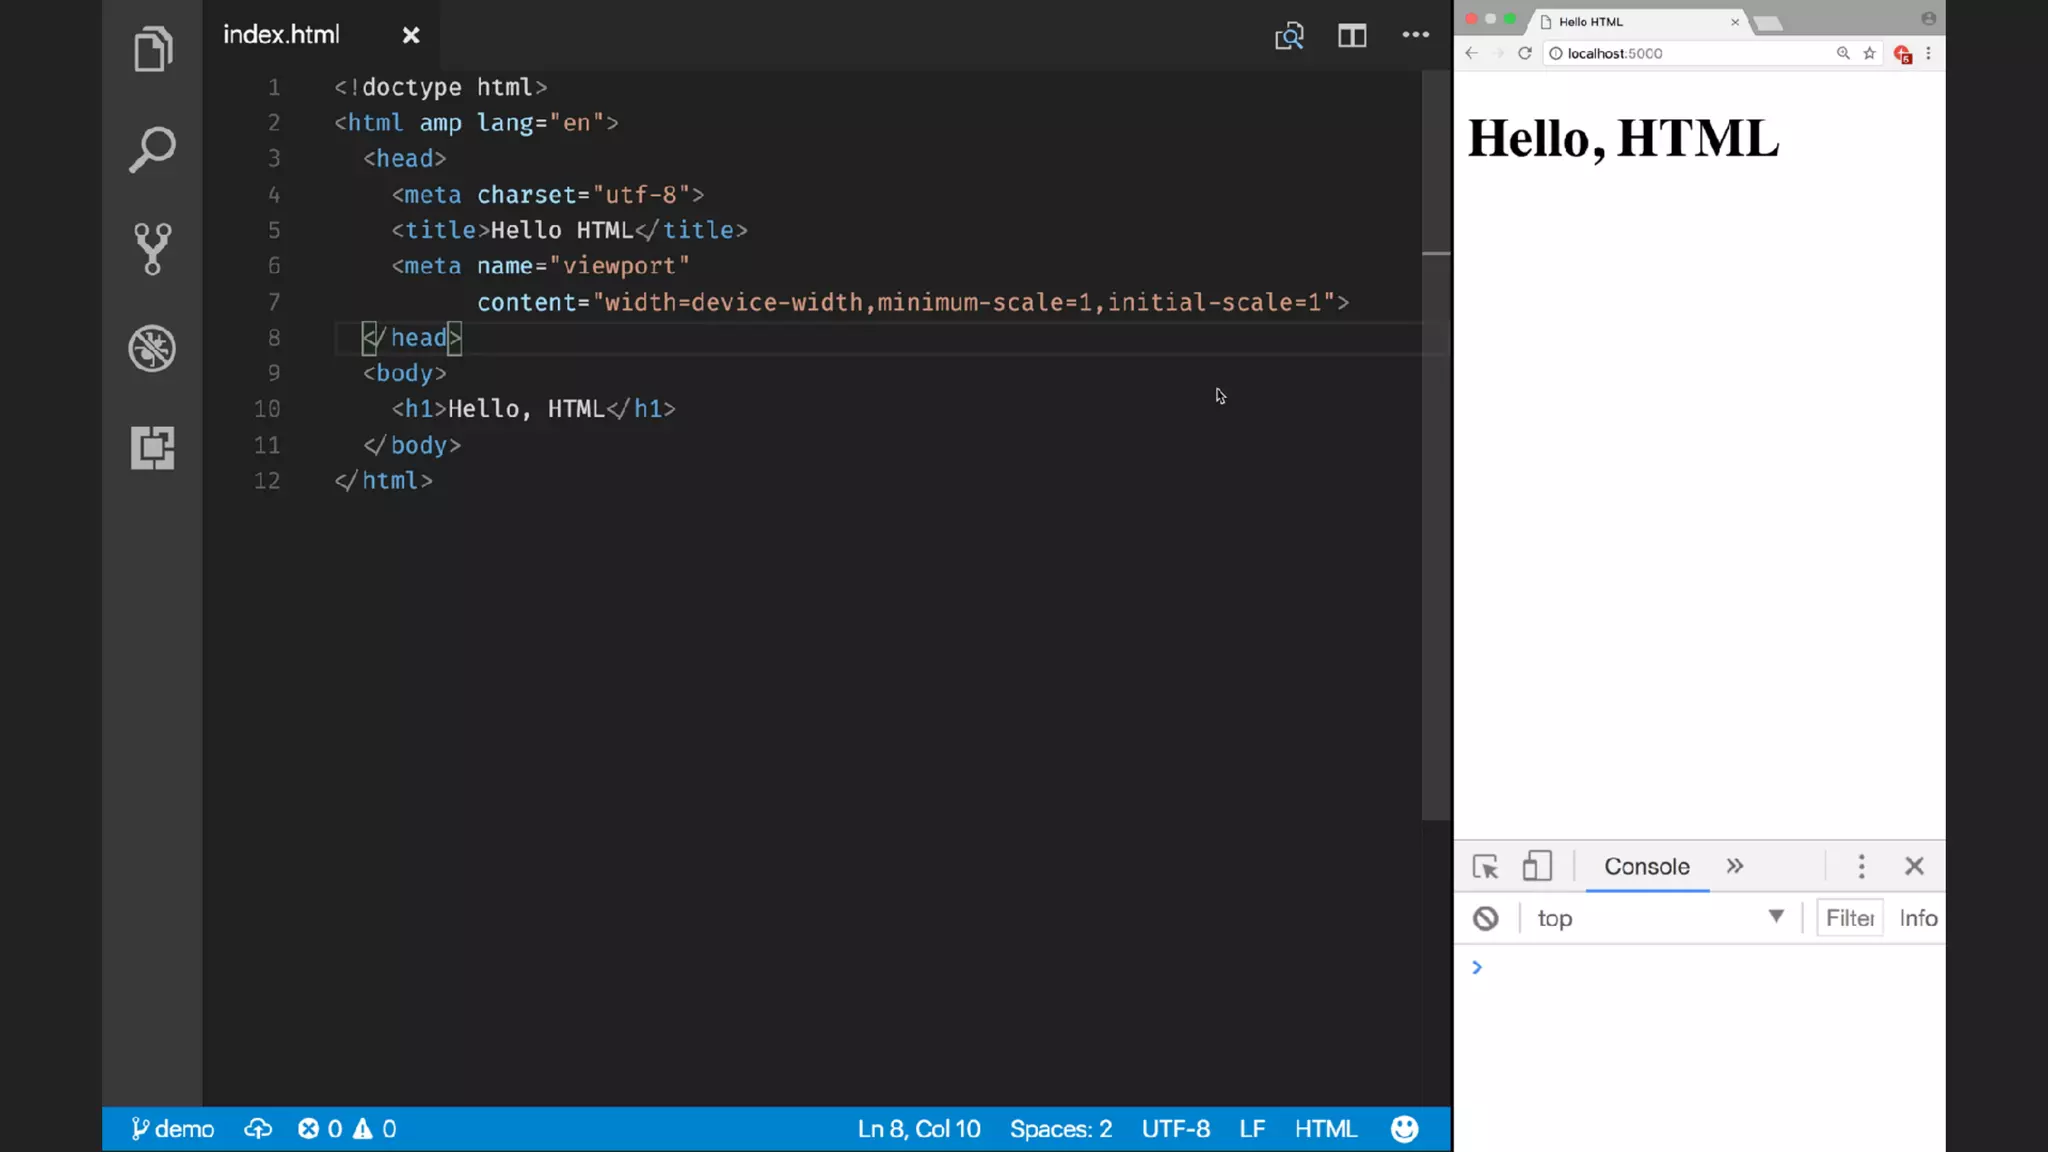Click the console Filter input field
The width and height of the screenshot is (2048, 1152).
(1849, 918)
